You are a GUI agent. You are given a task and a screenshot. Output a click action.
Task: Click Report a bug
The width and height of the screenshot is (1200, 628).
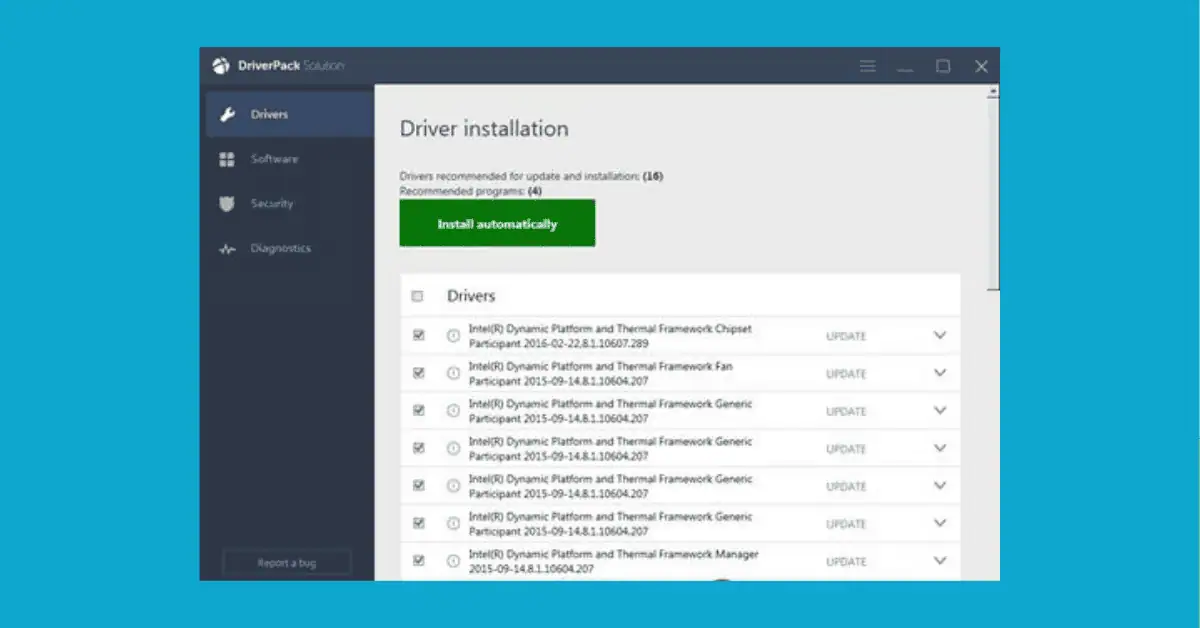(286, 562)
